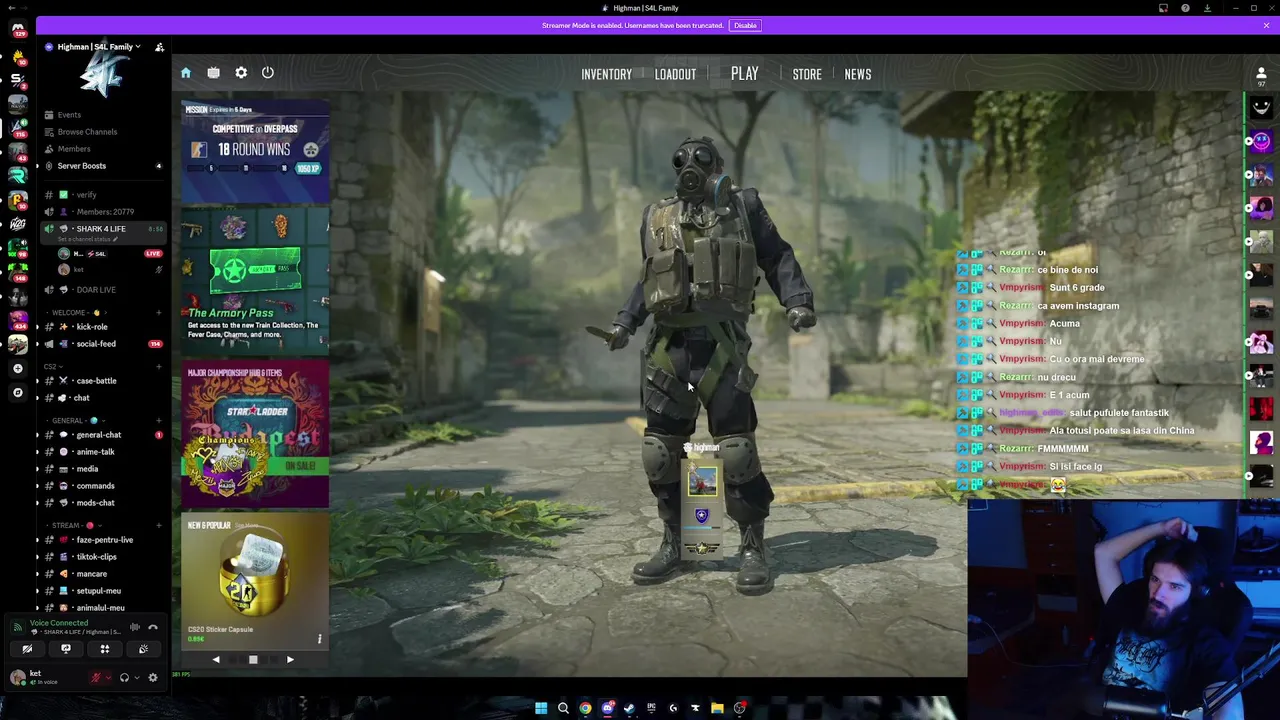Viewport: 1280px width, 720px height.
Task: Go to the previous store carousel item
Action: pos(216,659)
